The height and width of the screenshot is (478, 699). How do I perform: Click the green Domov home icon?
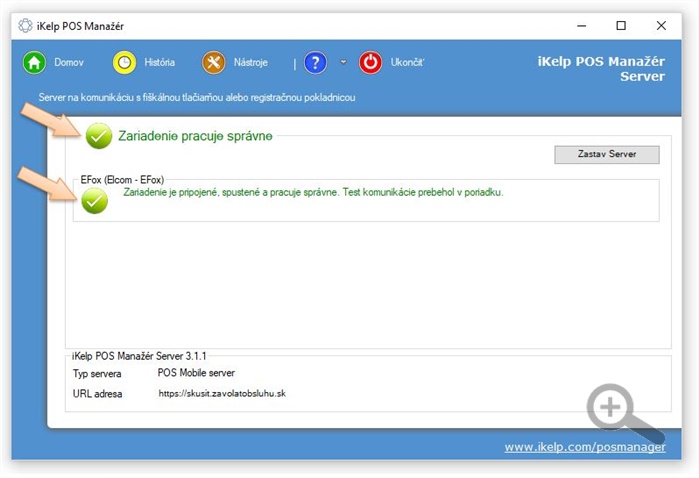(x=34, y=62)
